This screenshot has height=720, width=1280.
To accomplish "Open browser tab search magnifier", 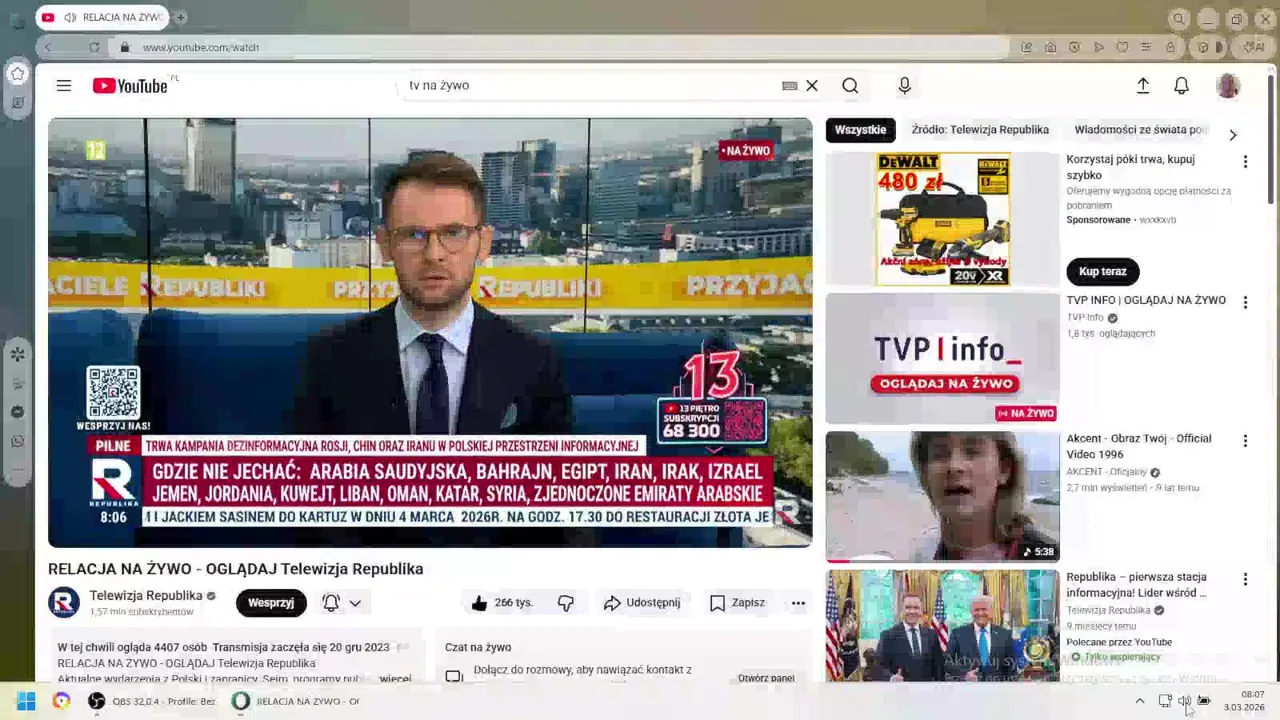I will pyautogui.click(x=1179, y=19).
